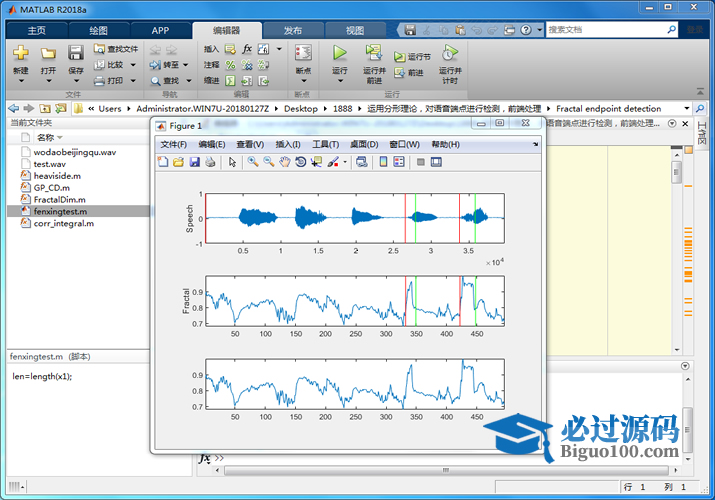Click Hide Plot Tools icon in Figure 1
This screenshot has width=715, height=500.
pos(421,162)
